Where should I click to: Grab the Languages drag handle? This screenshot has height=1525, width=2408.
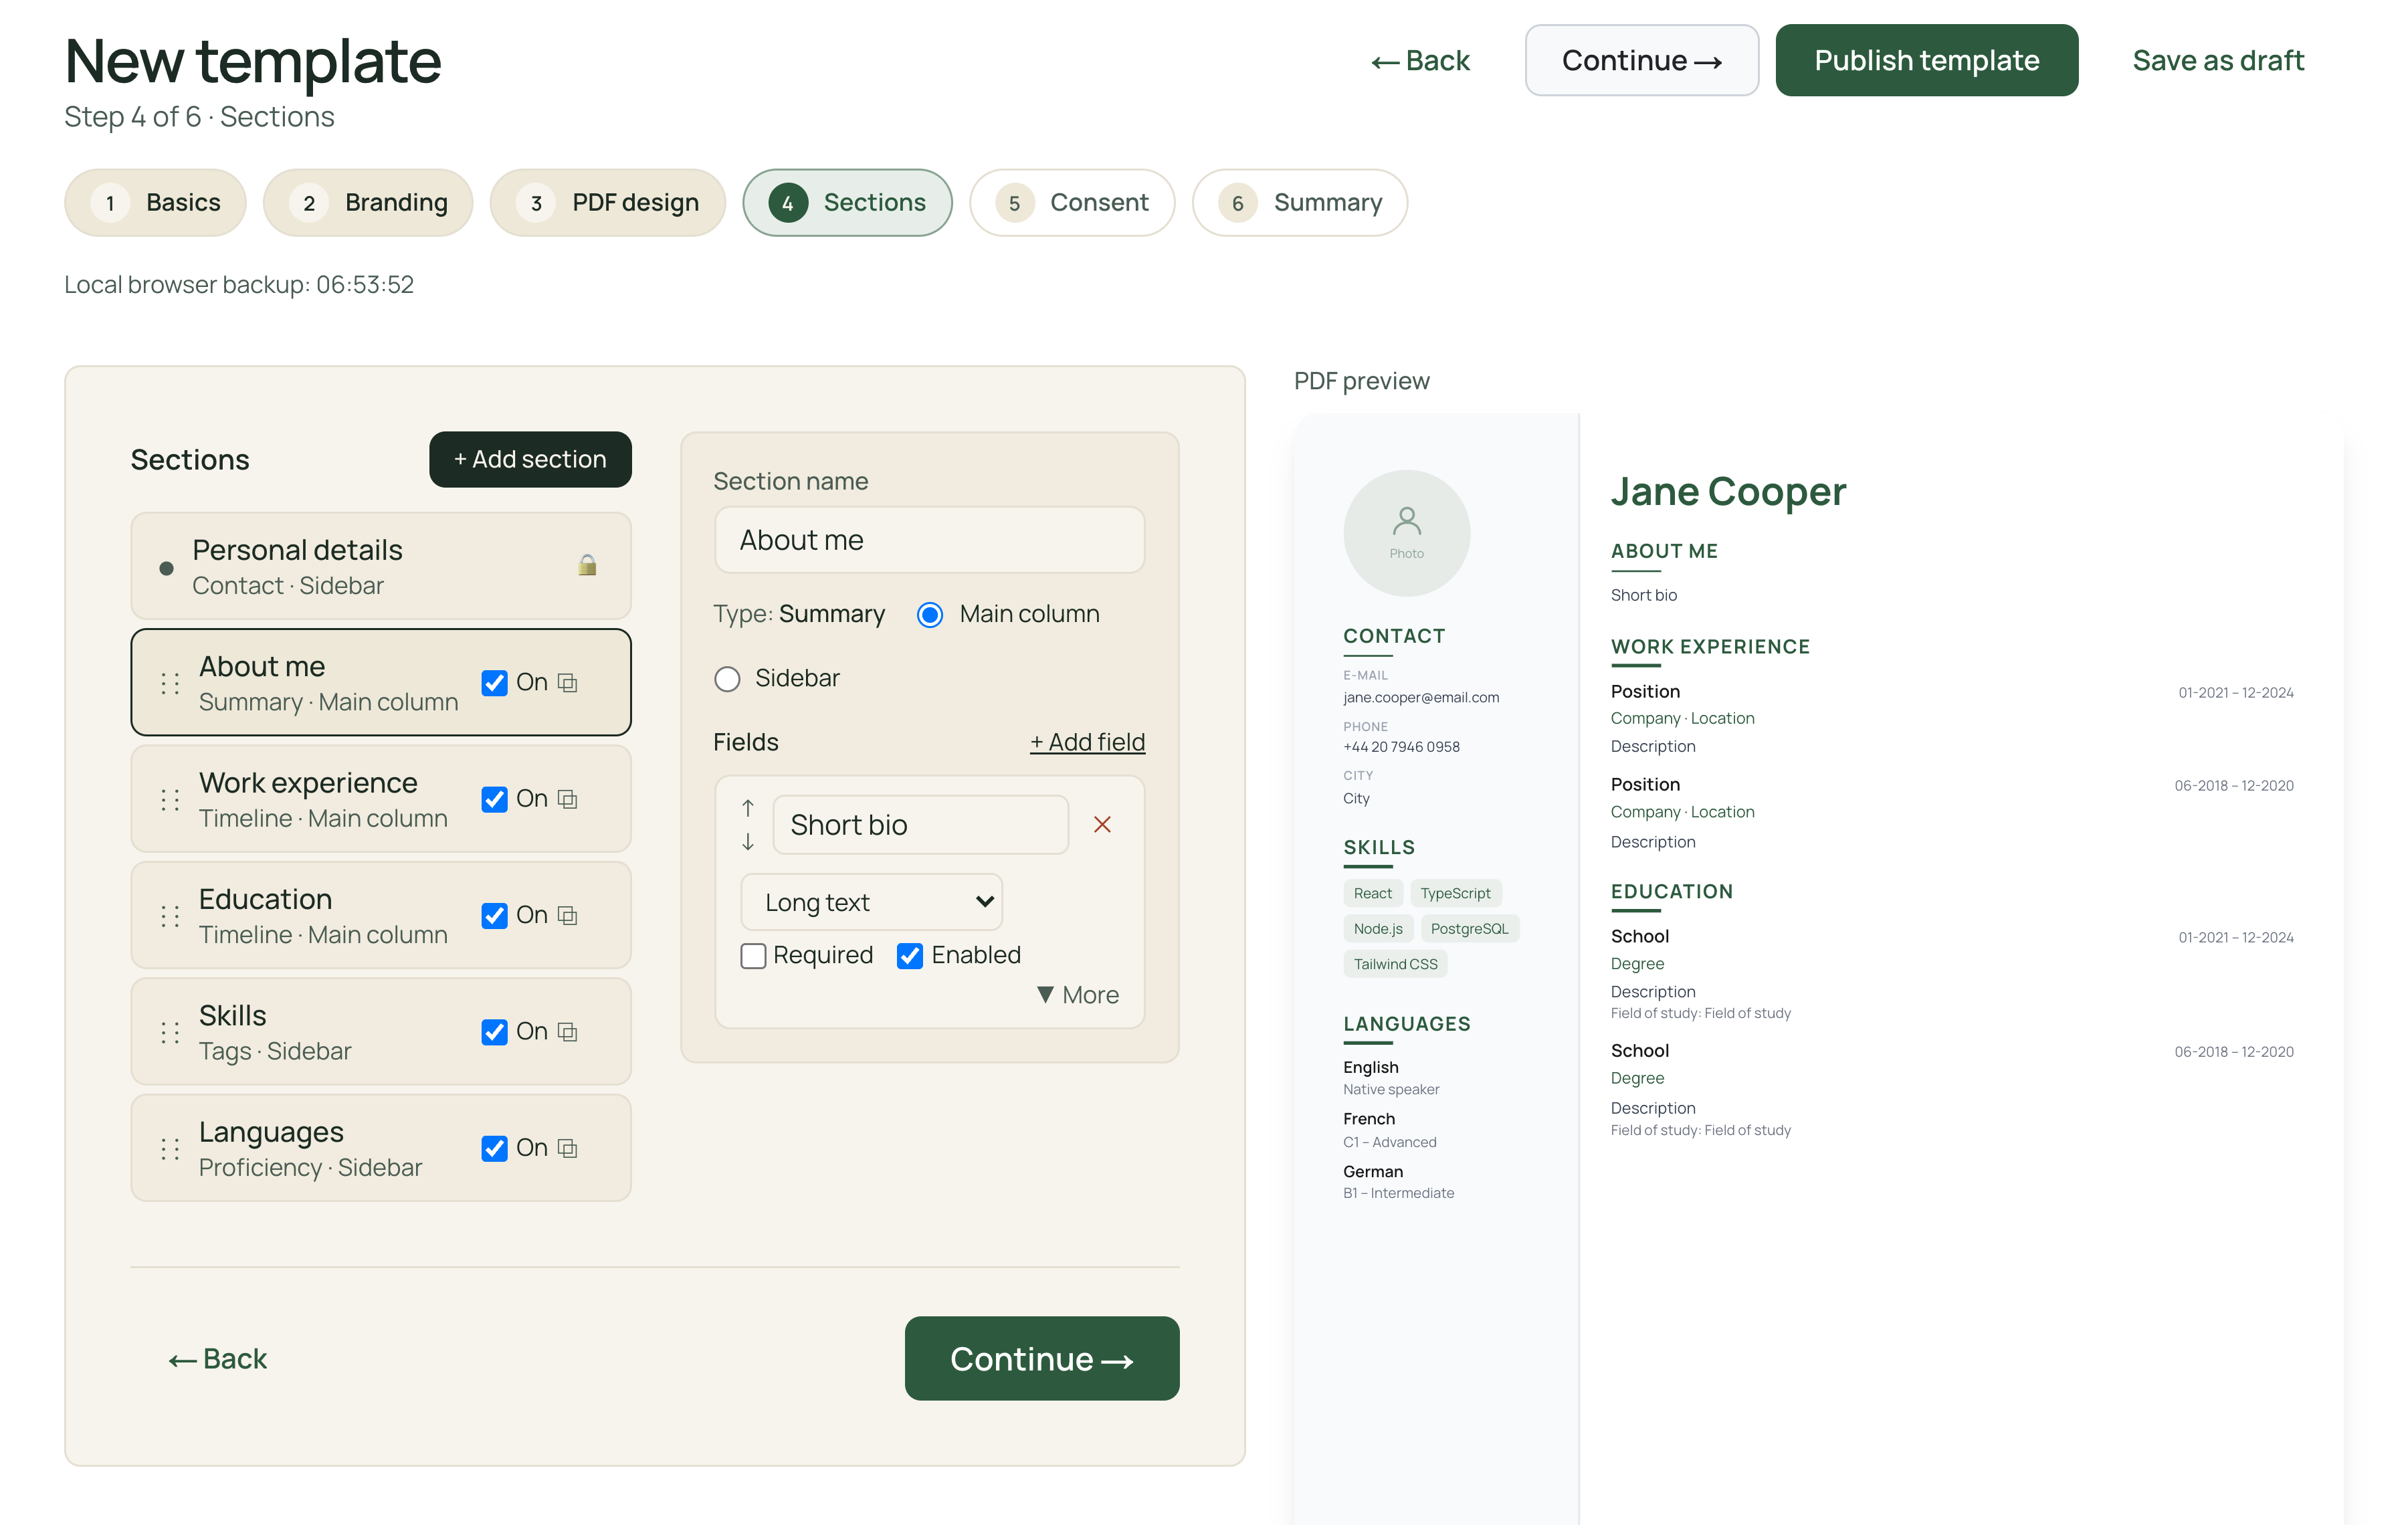(170, 1148)
